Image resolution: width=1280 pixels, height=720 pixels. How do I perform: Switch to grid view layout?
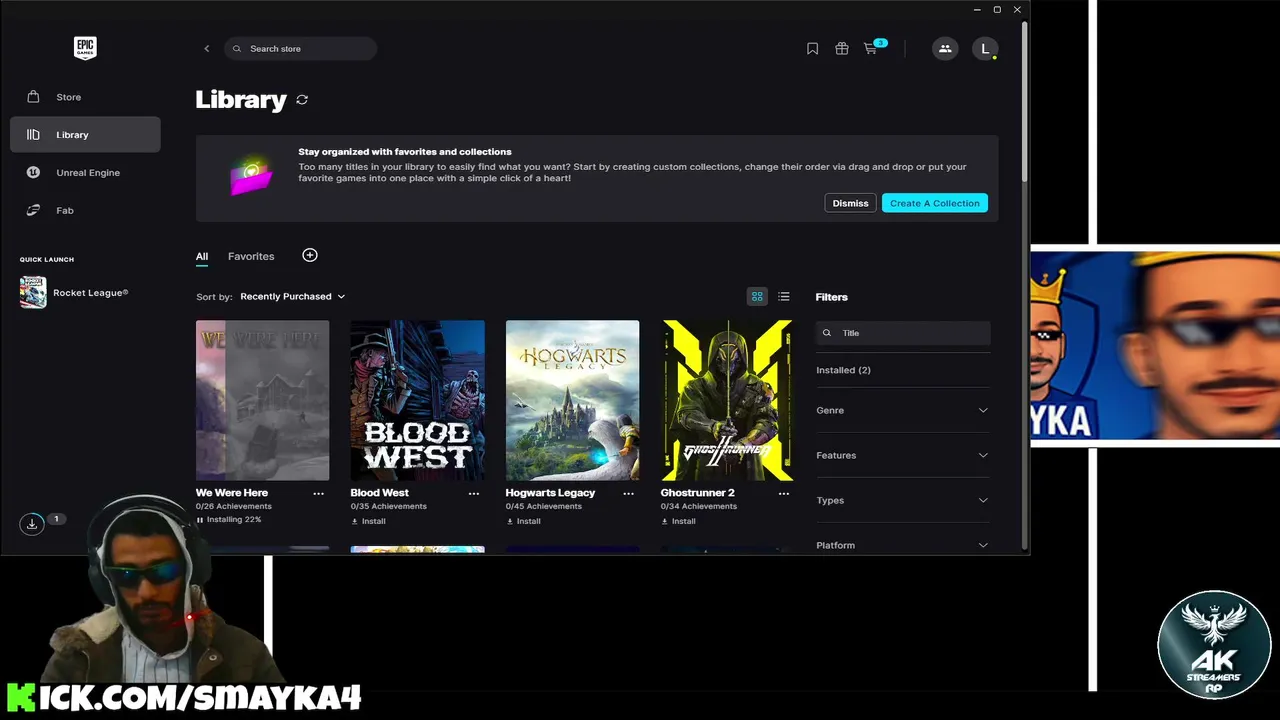[x=757, y=296]
